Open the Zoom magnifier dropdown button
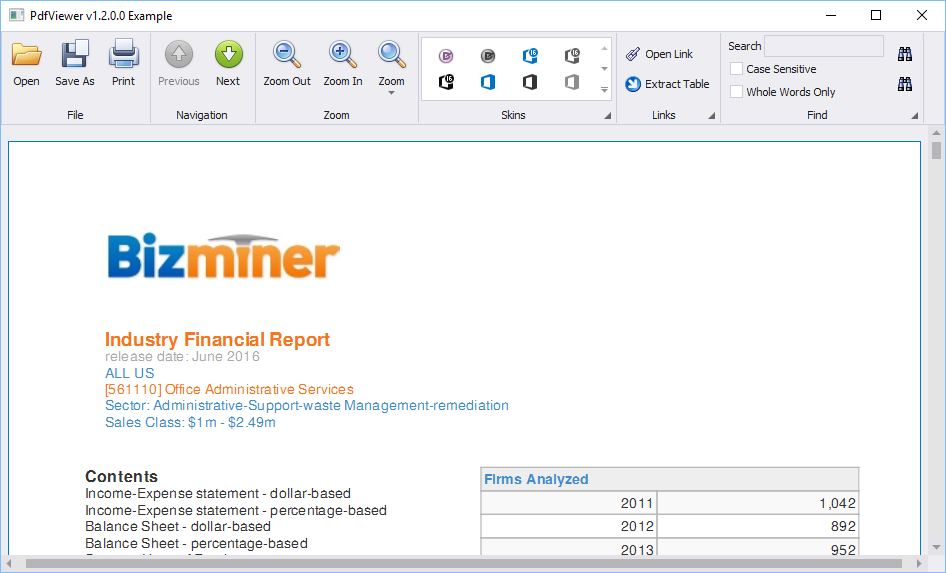946x573 pixels. pos(392,68)
